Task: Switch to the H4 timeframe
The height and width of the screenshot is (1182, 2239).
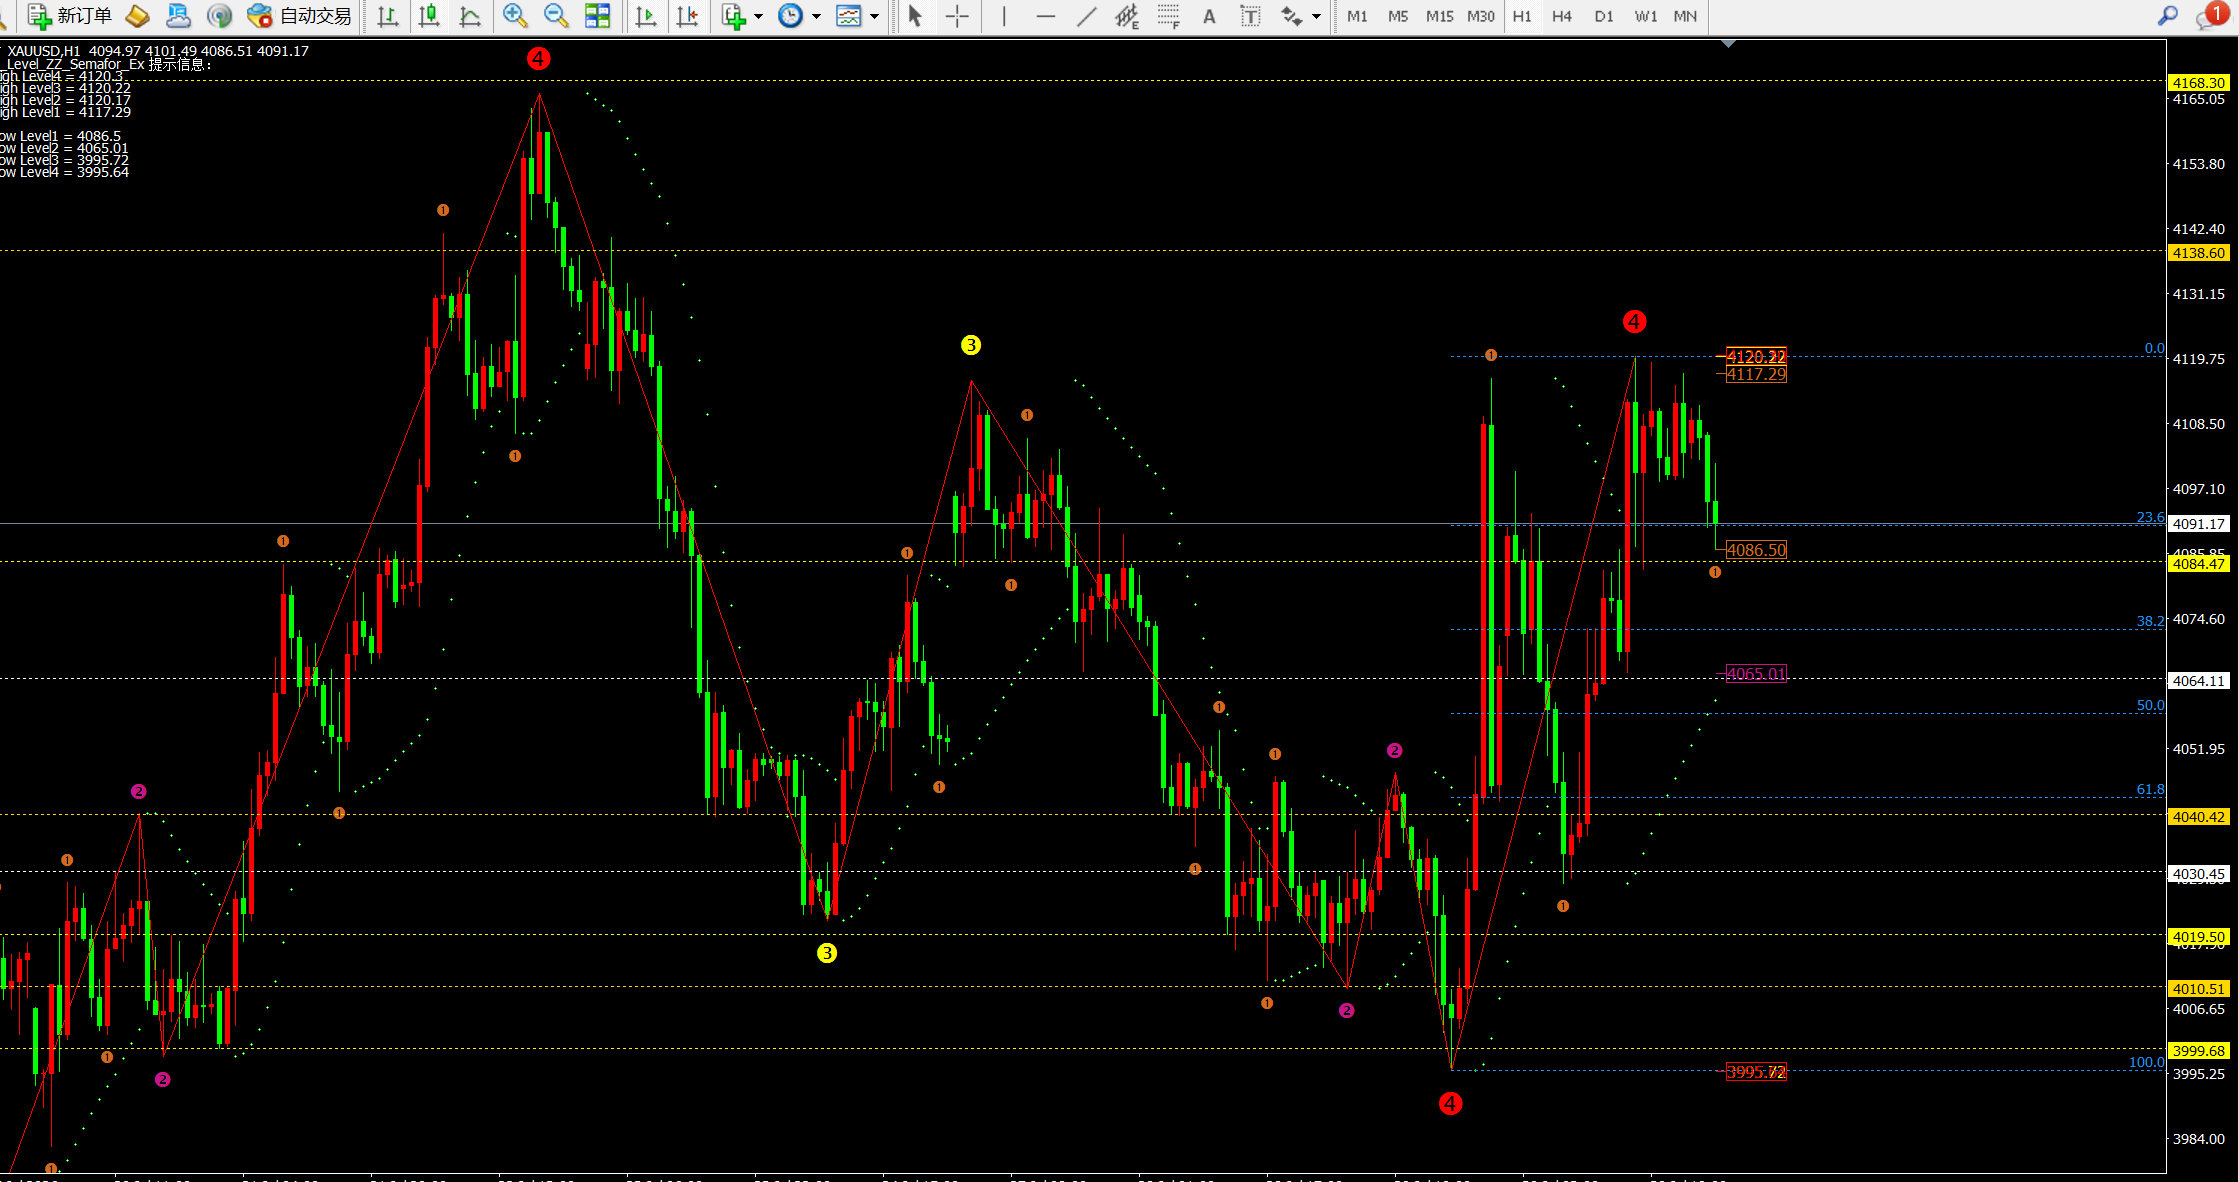Action: (1562, 16)
